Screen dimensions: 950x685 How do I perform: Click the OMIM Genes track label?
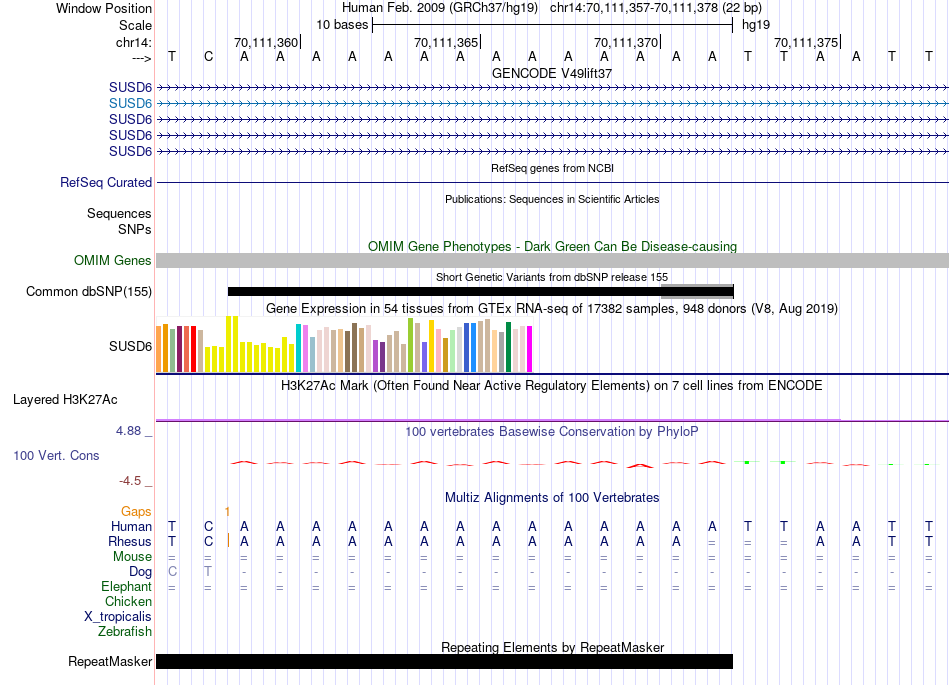(x=113, y=261)
